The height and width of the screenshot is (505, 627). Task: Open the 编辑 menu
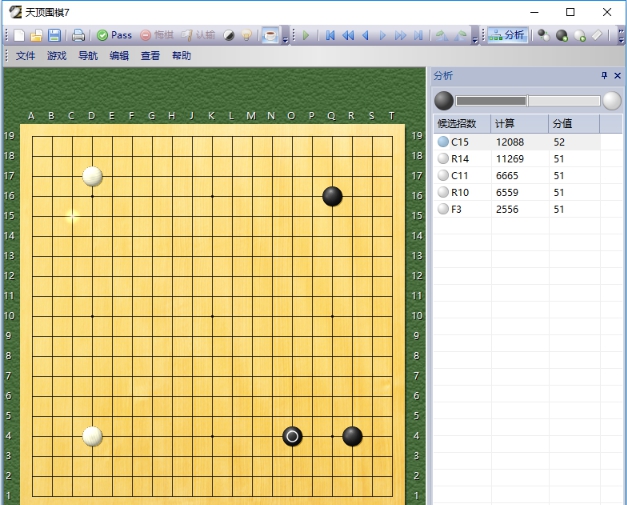(x=119, y=56)
